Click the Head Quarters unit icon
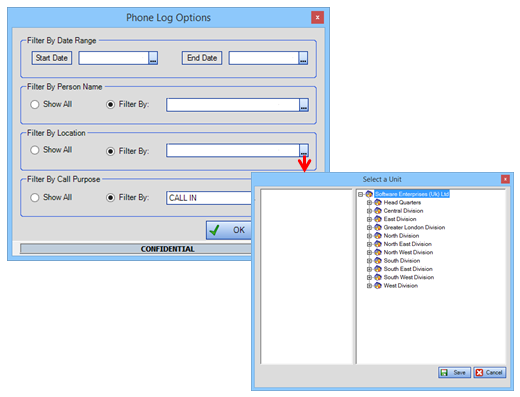The image size is (520, 397). pos(378,202)
